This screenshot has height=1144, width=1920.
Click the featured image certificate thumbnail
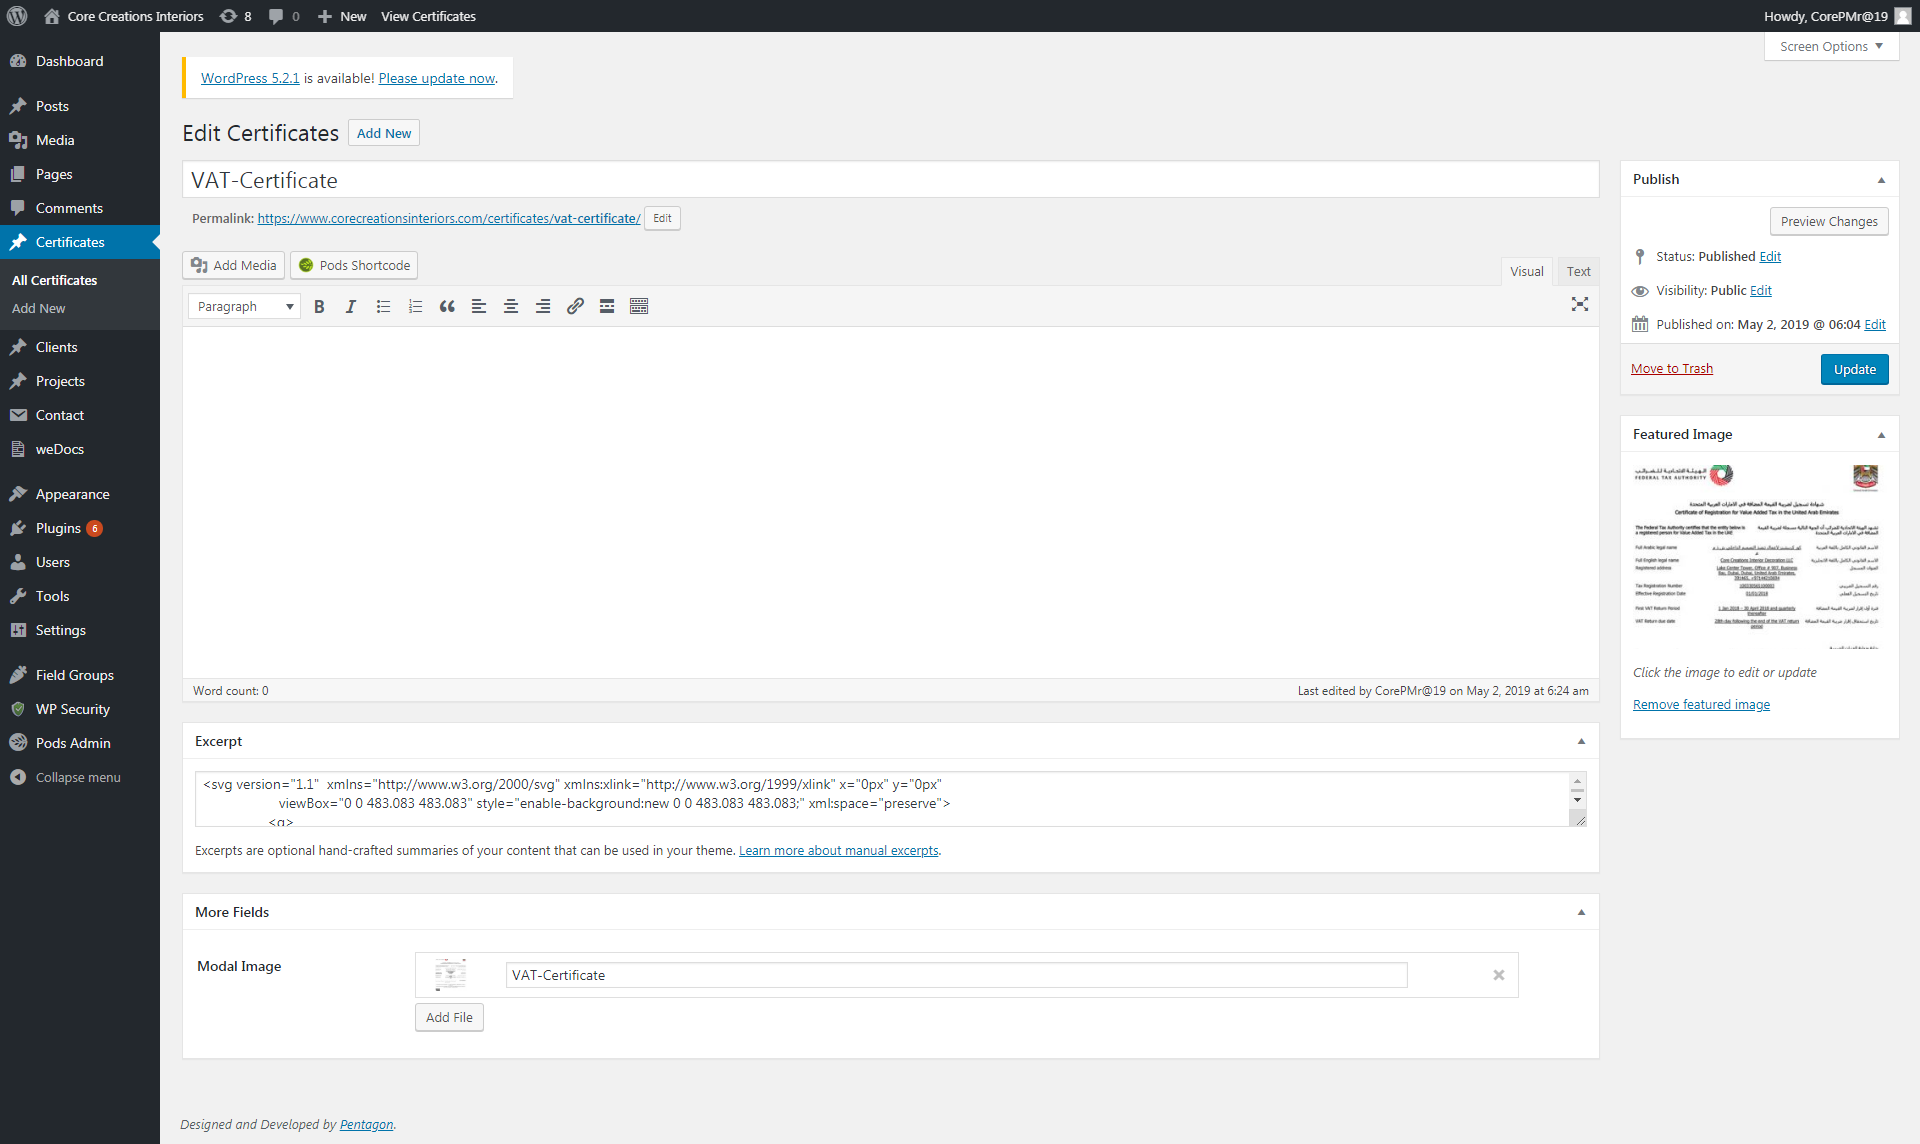point(1757,556)
